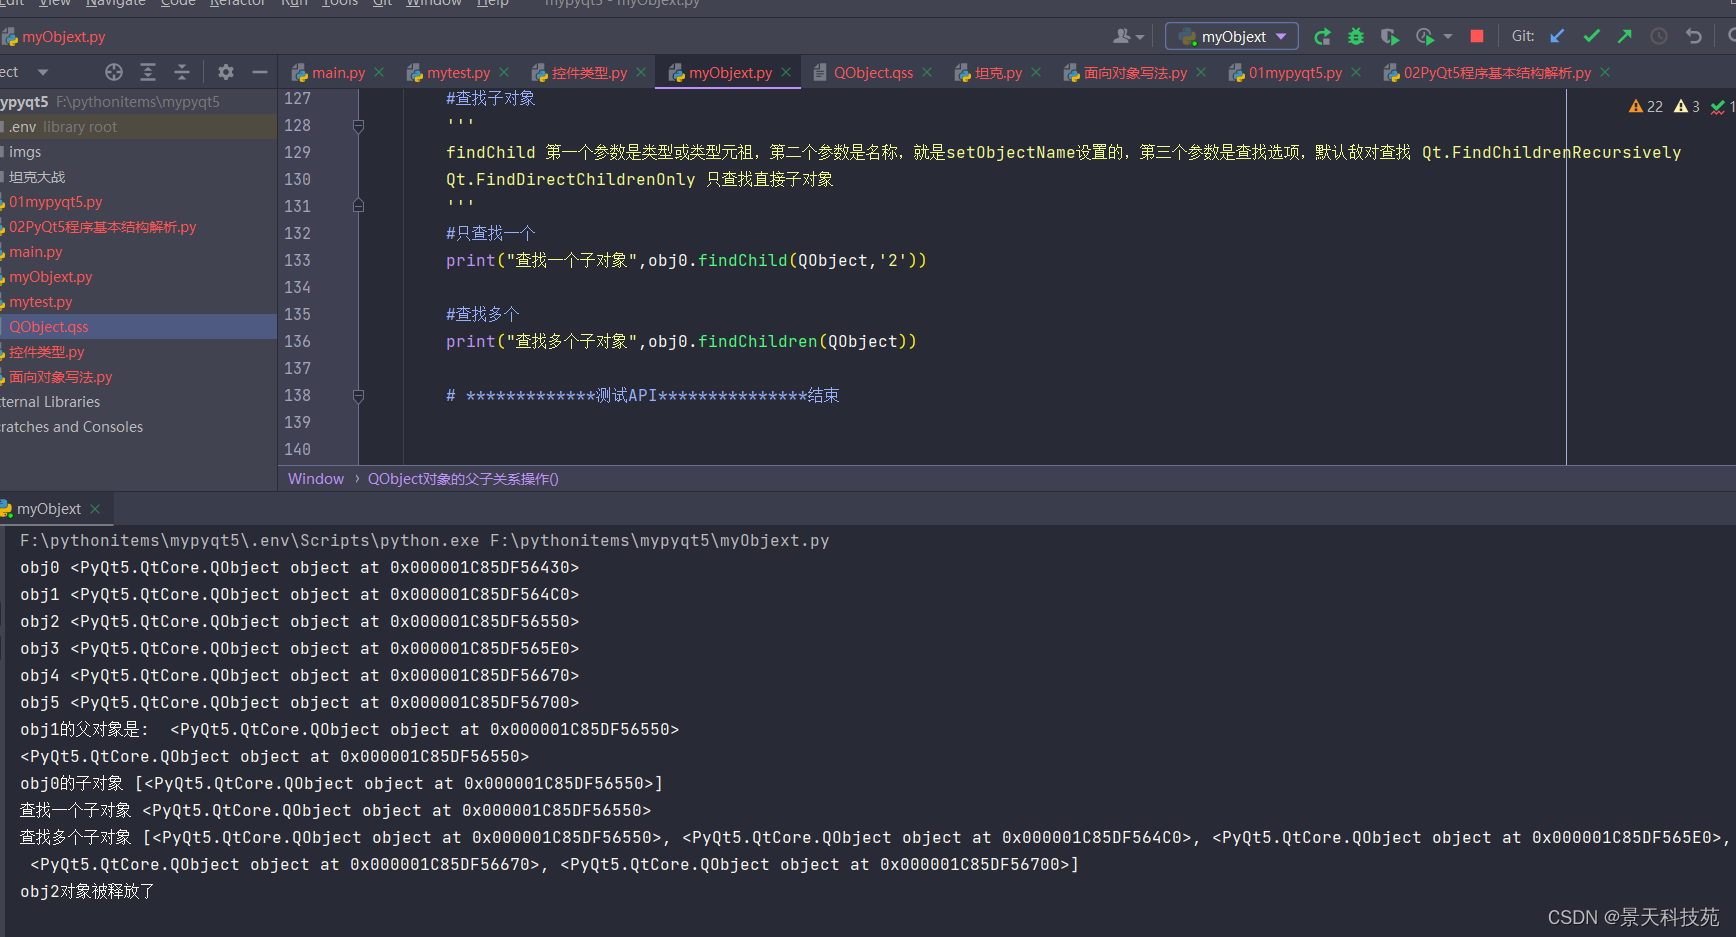The height and width of the screenshot is (937, 1736).
Task: Click the 'obj0的子对象' console output line
Action: point(341,783)
